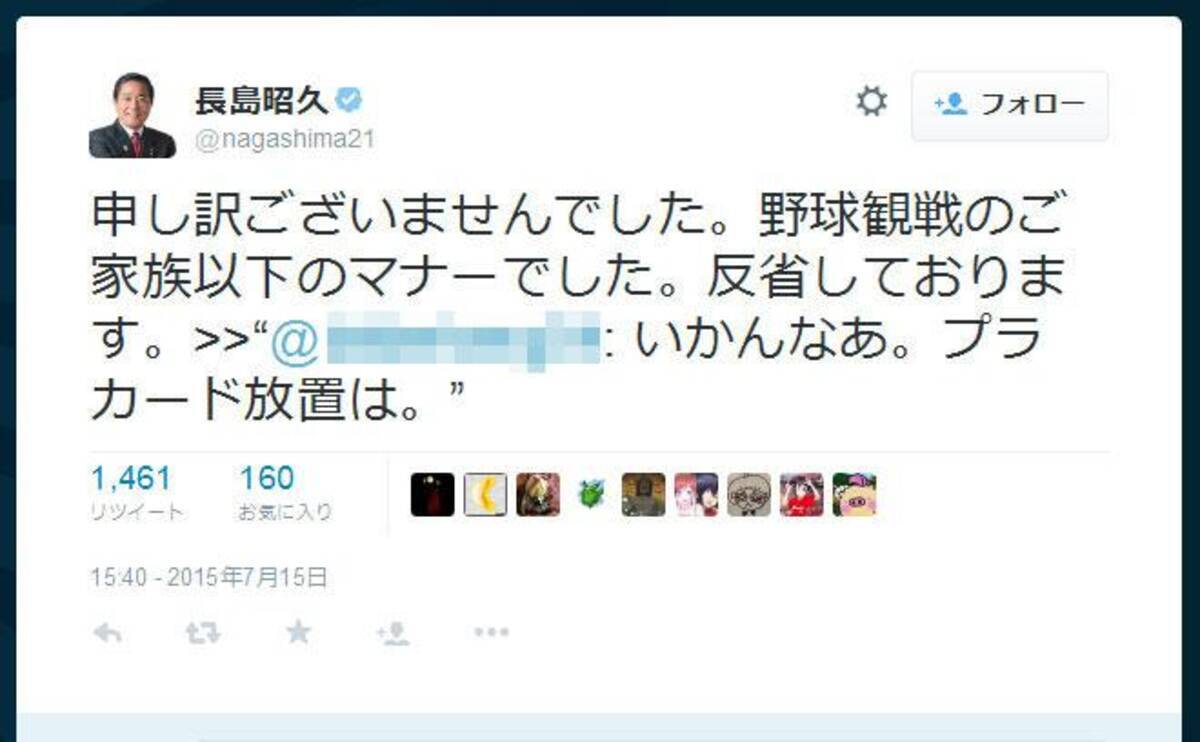Viewport: 1200px width, 742px height.
Task: Click the follow-person icon below the tweet
Action: point(392,632)
